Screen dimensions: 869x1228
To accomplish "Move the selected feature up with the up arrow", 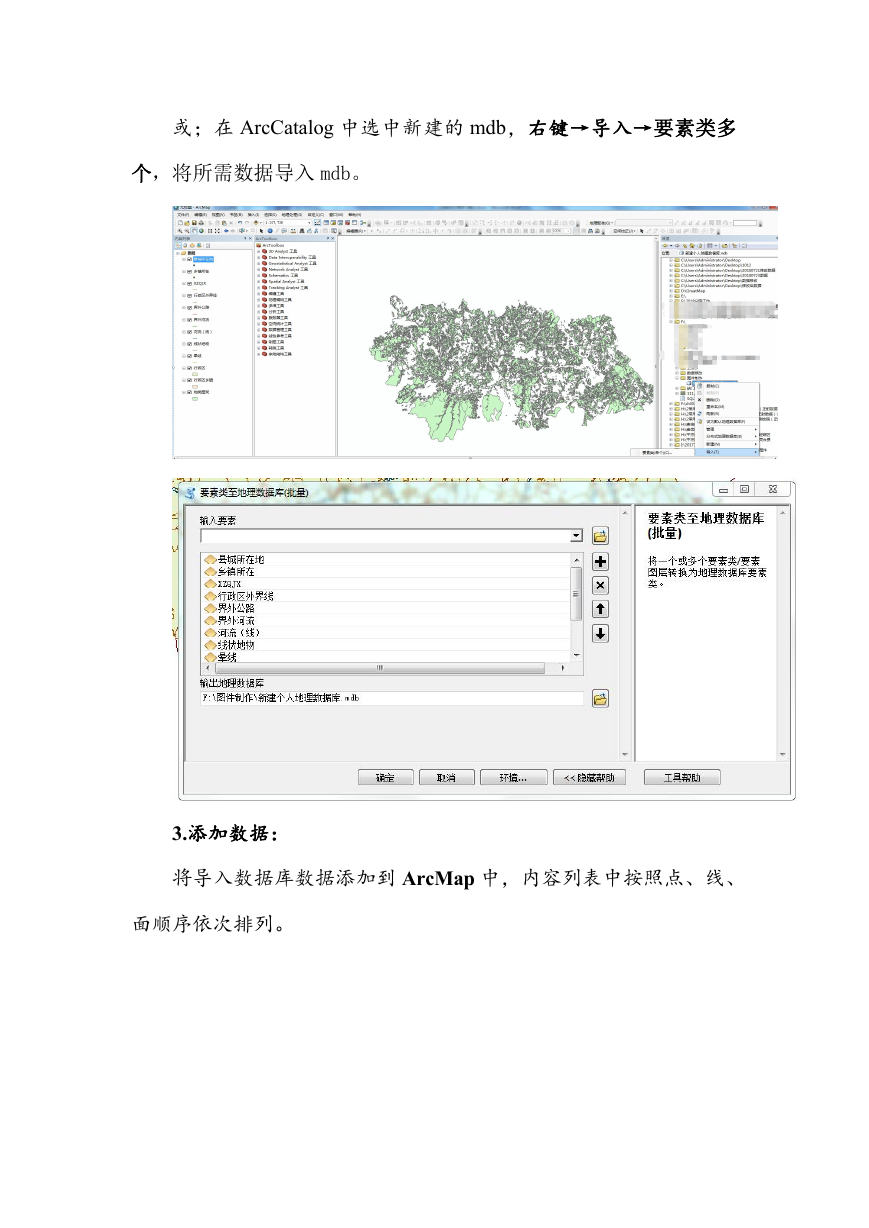I will 600,609.
